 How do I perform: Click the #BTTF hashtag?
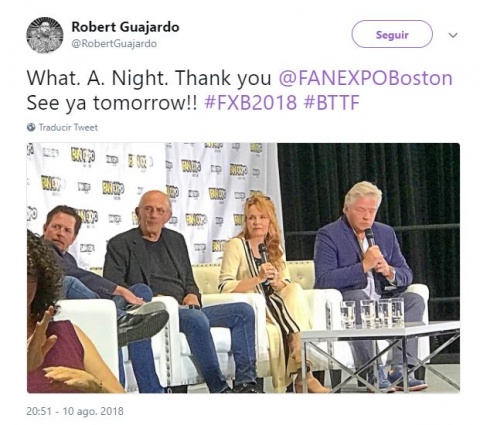point(332,103)
